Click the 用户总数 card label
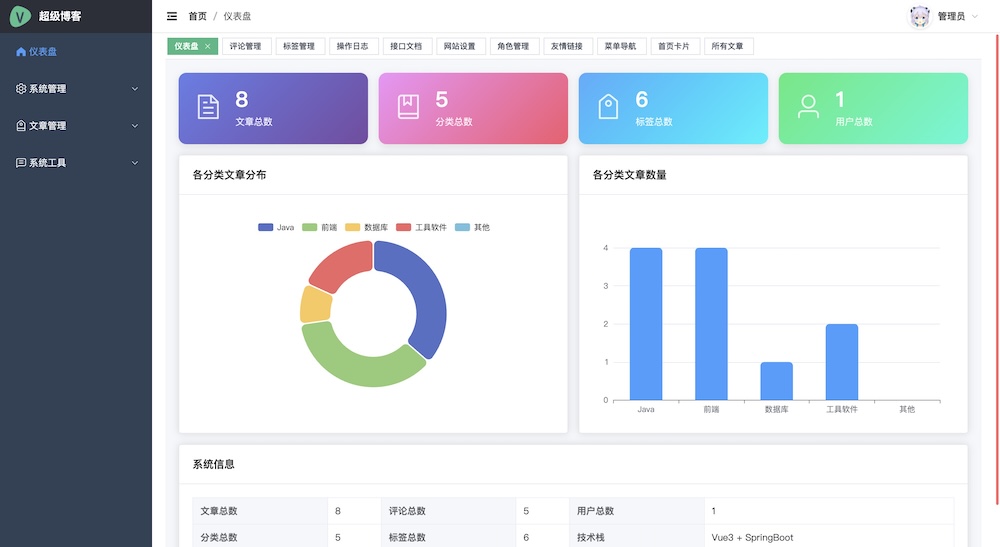The image size is (1000, 547). point(854,121)
